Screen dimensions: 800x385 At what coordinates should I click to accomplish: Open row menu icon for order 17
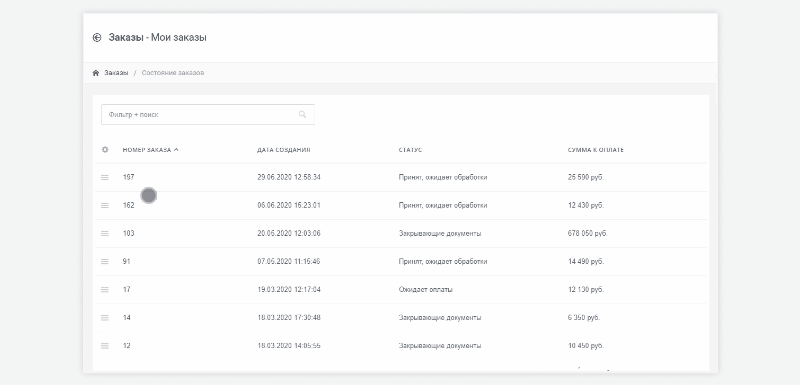[105, 290]
